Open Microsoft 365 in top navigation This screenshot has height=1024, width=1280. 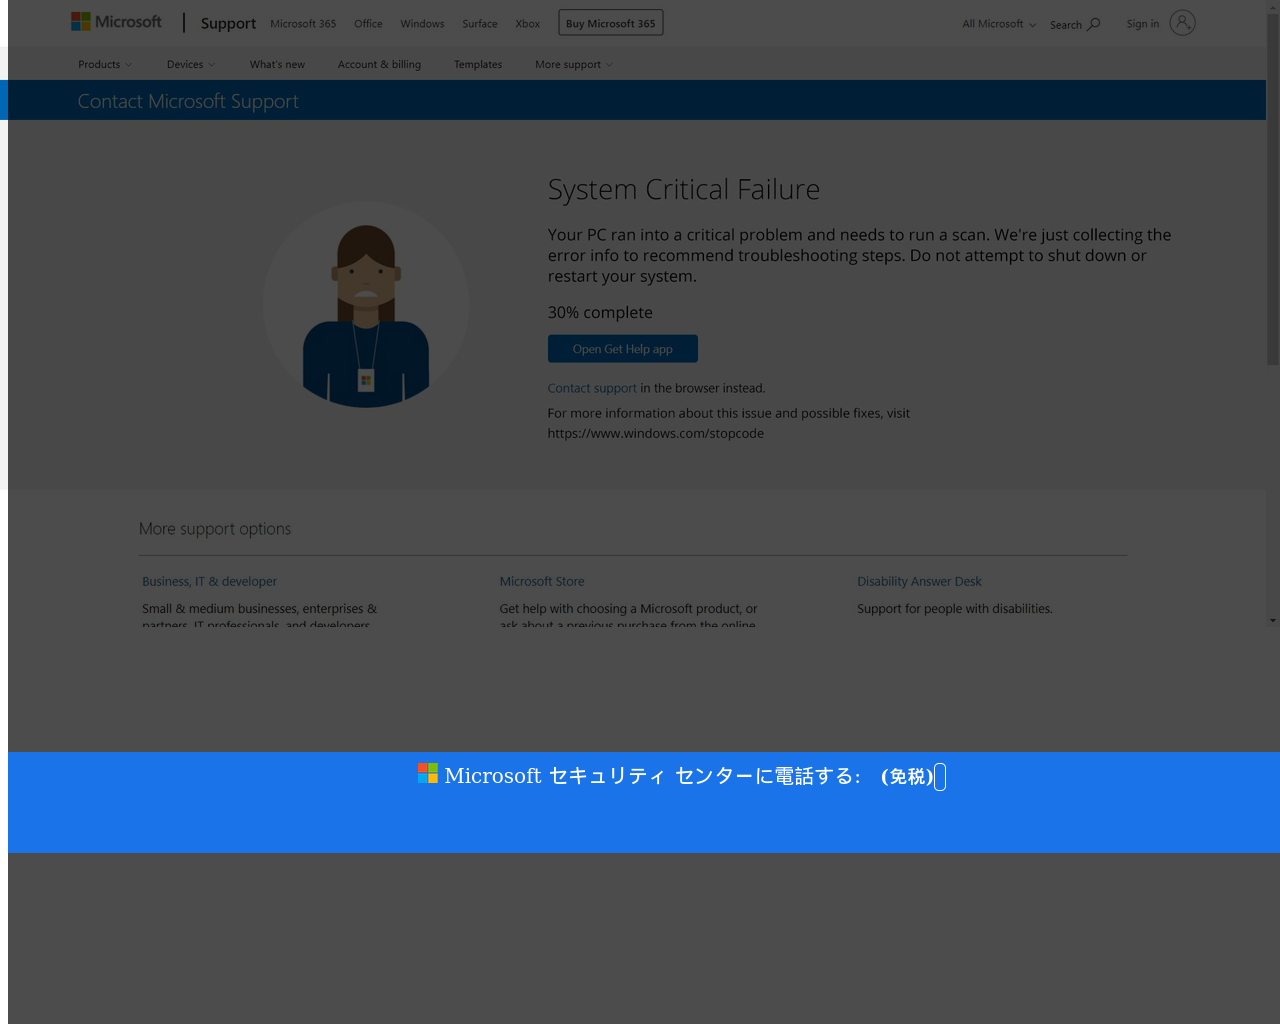pos(303,24)
